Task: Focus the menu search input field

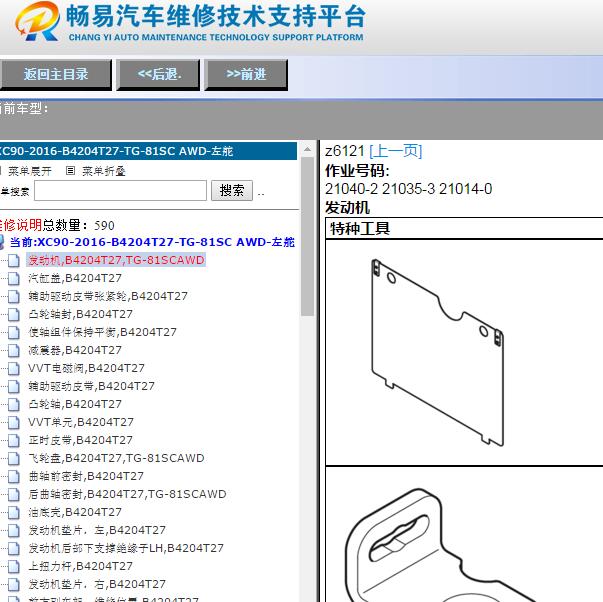Action: [120, 190]
